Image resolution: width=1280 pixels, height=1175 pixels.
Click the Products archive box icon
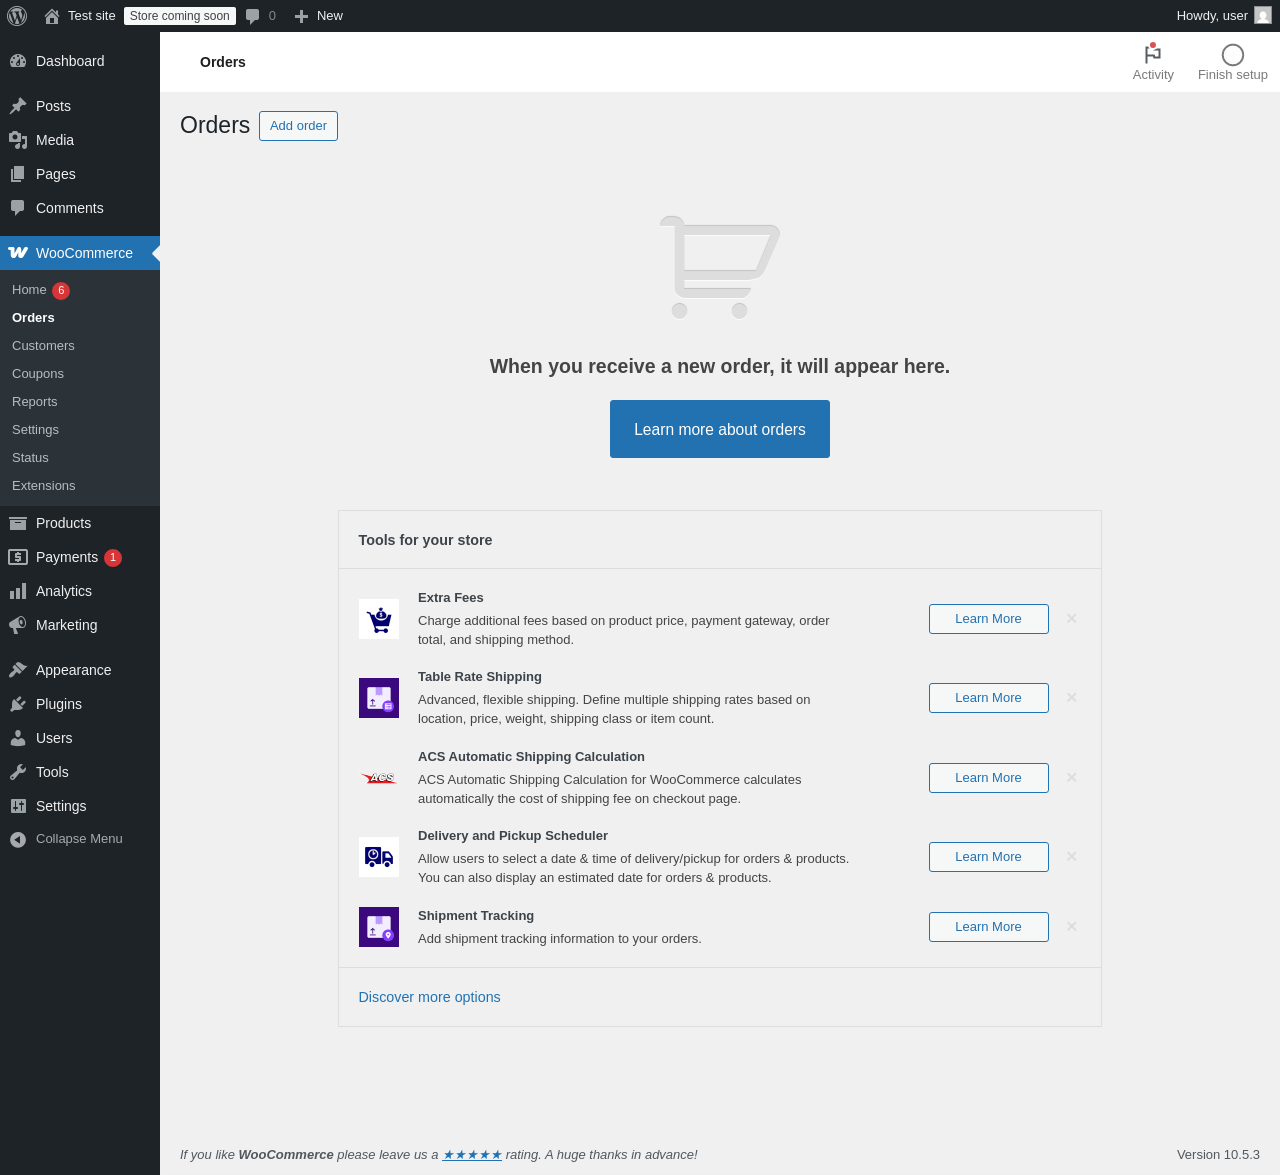(18, 523)
